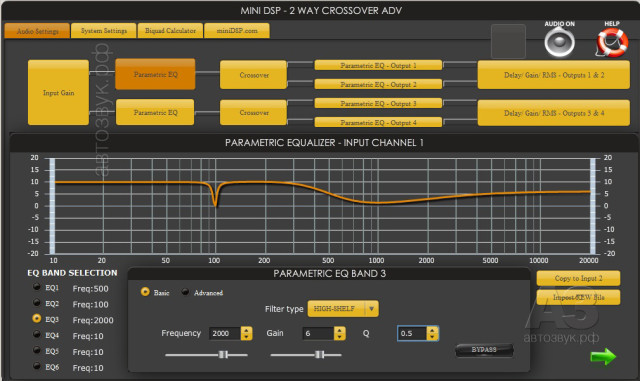Click the Copy to Input 2 button

(x=578, y=279)
